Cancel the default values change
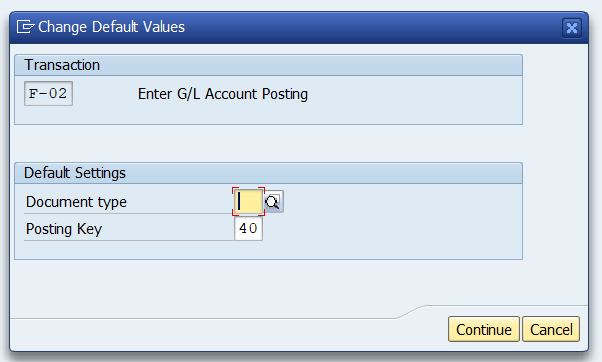 tap(551, 329)
